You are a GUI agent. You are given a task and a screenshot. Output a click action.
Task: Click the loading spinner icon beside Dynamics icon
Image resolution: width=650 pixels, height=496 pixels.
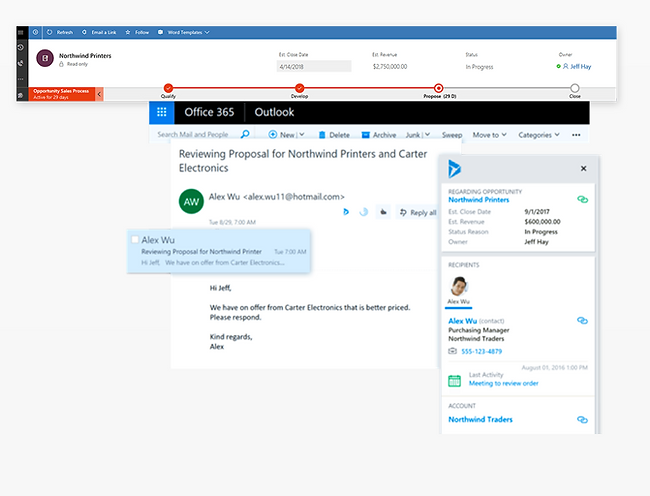click(364, 212)
